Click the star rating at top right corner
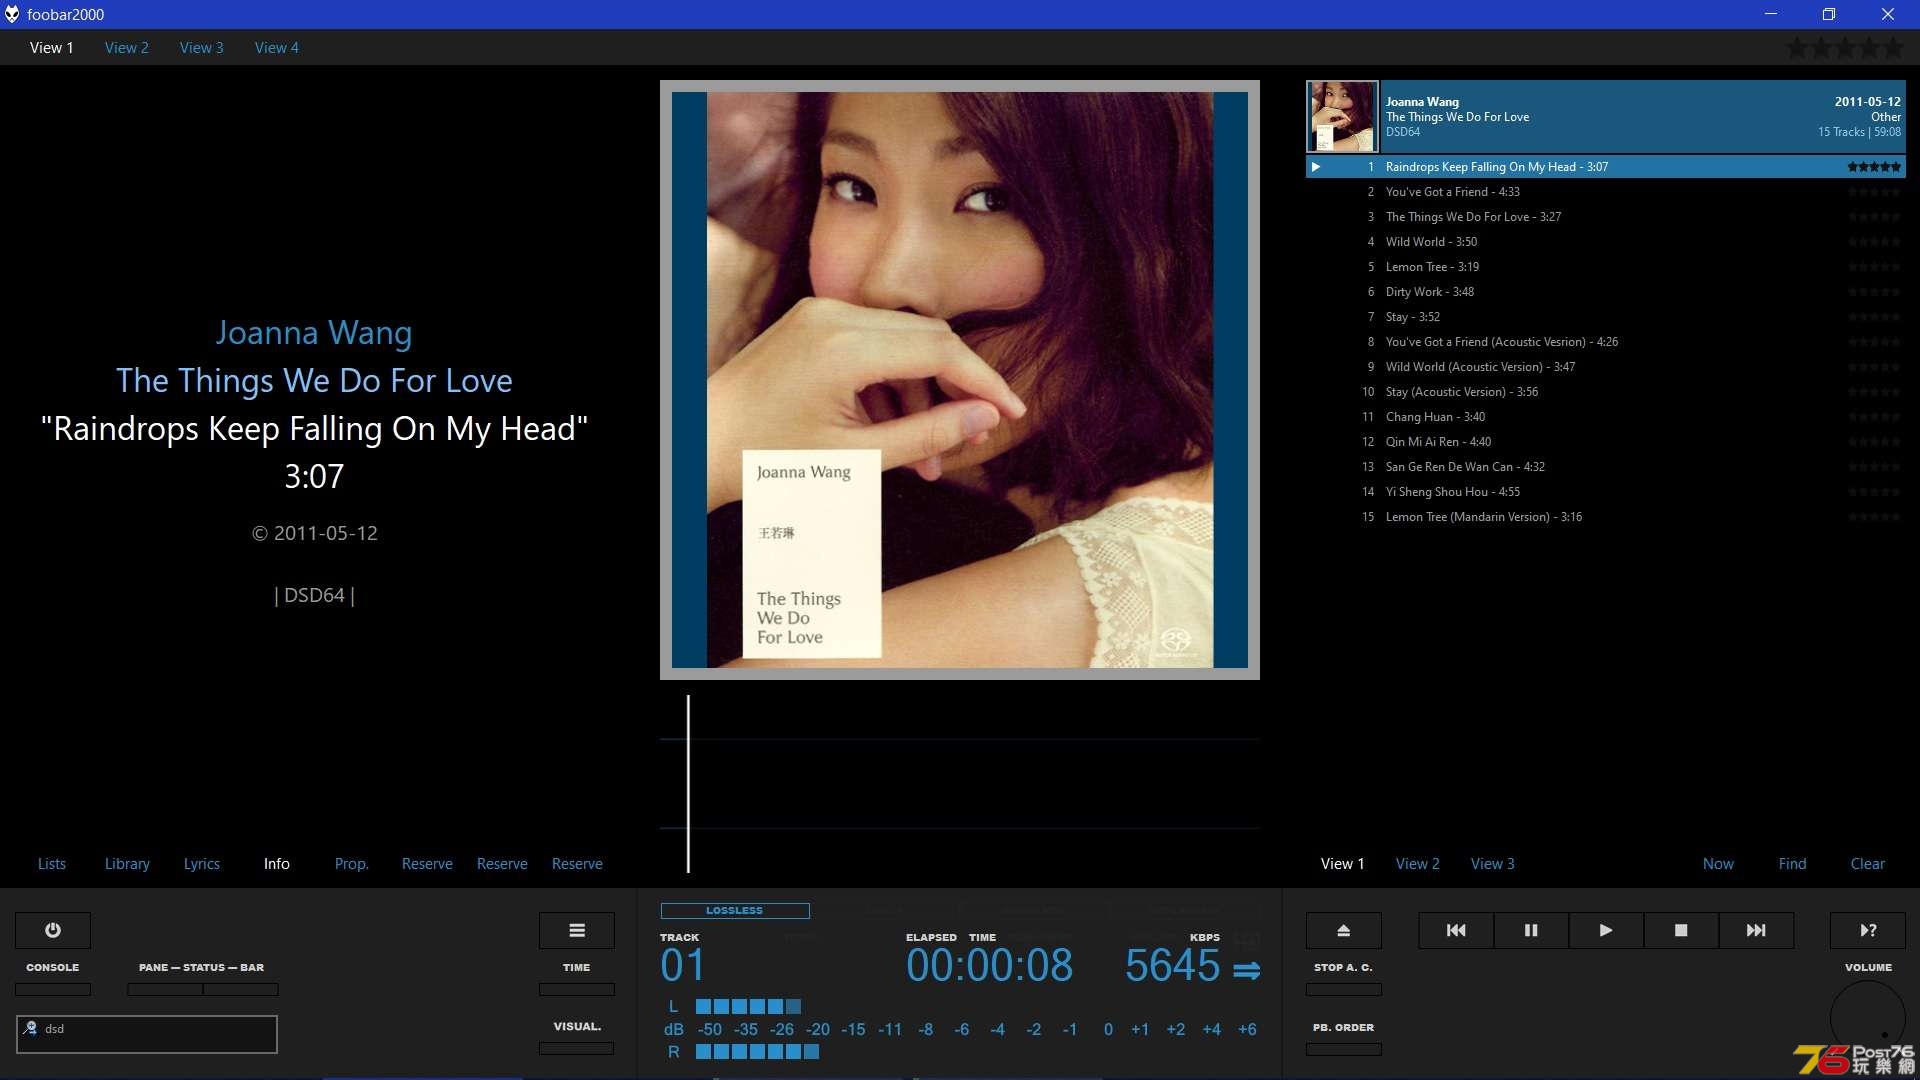The height and width of the screenshot is (1080, 1920). point(1845,47)
